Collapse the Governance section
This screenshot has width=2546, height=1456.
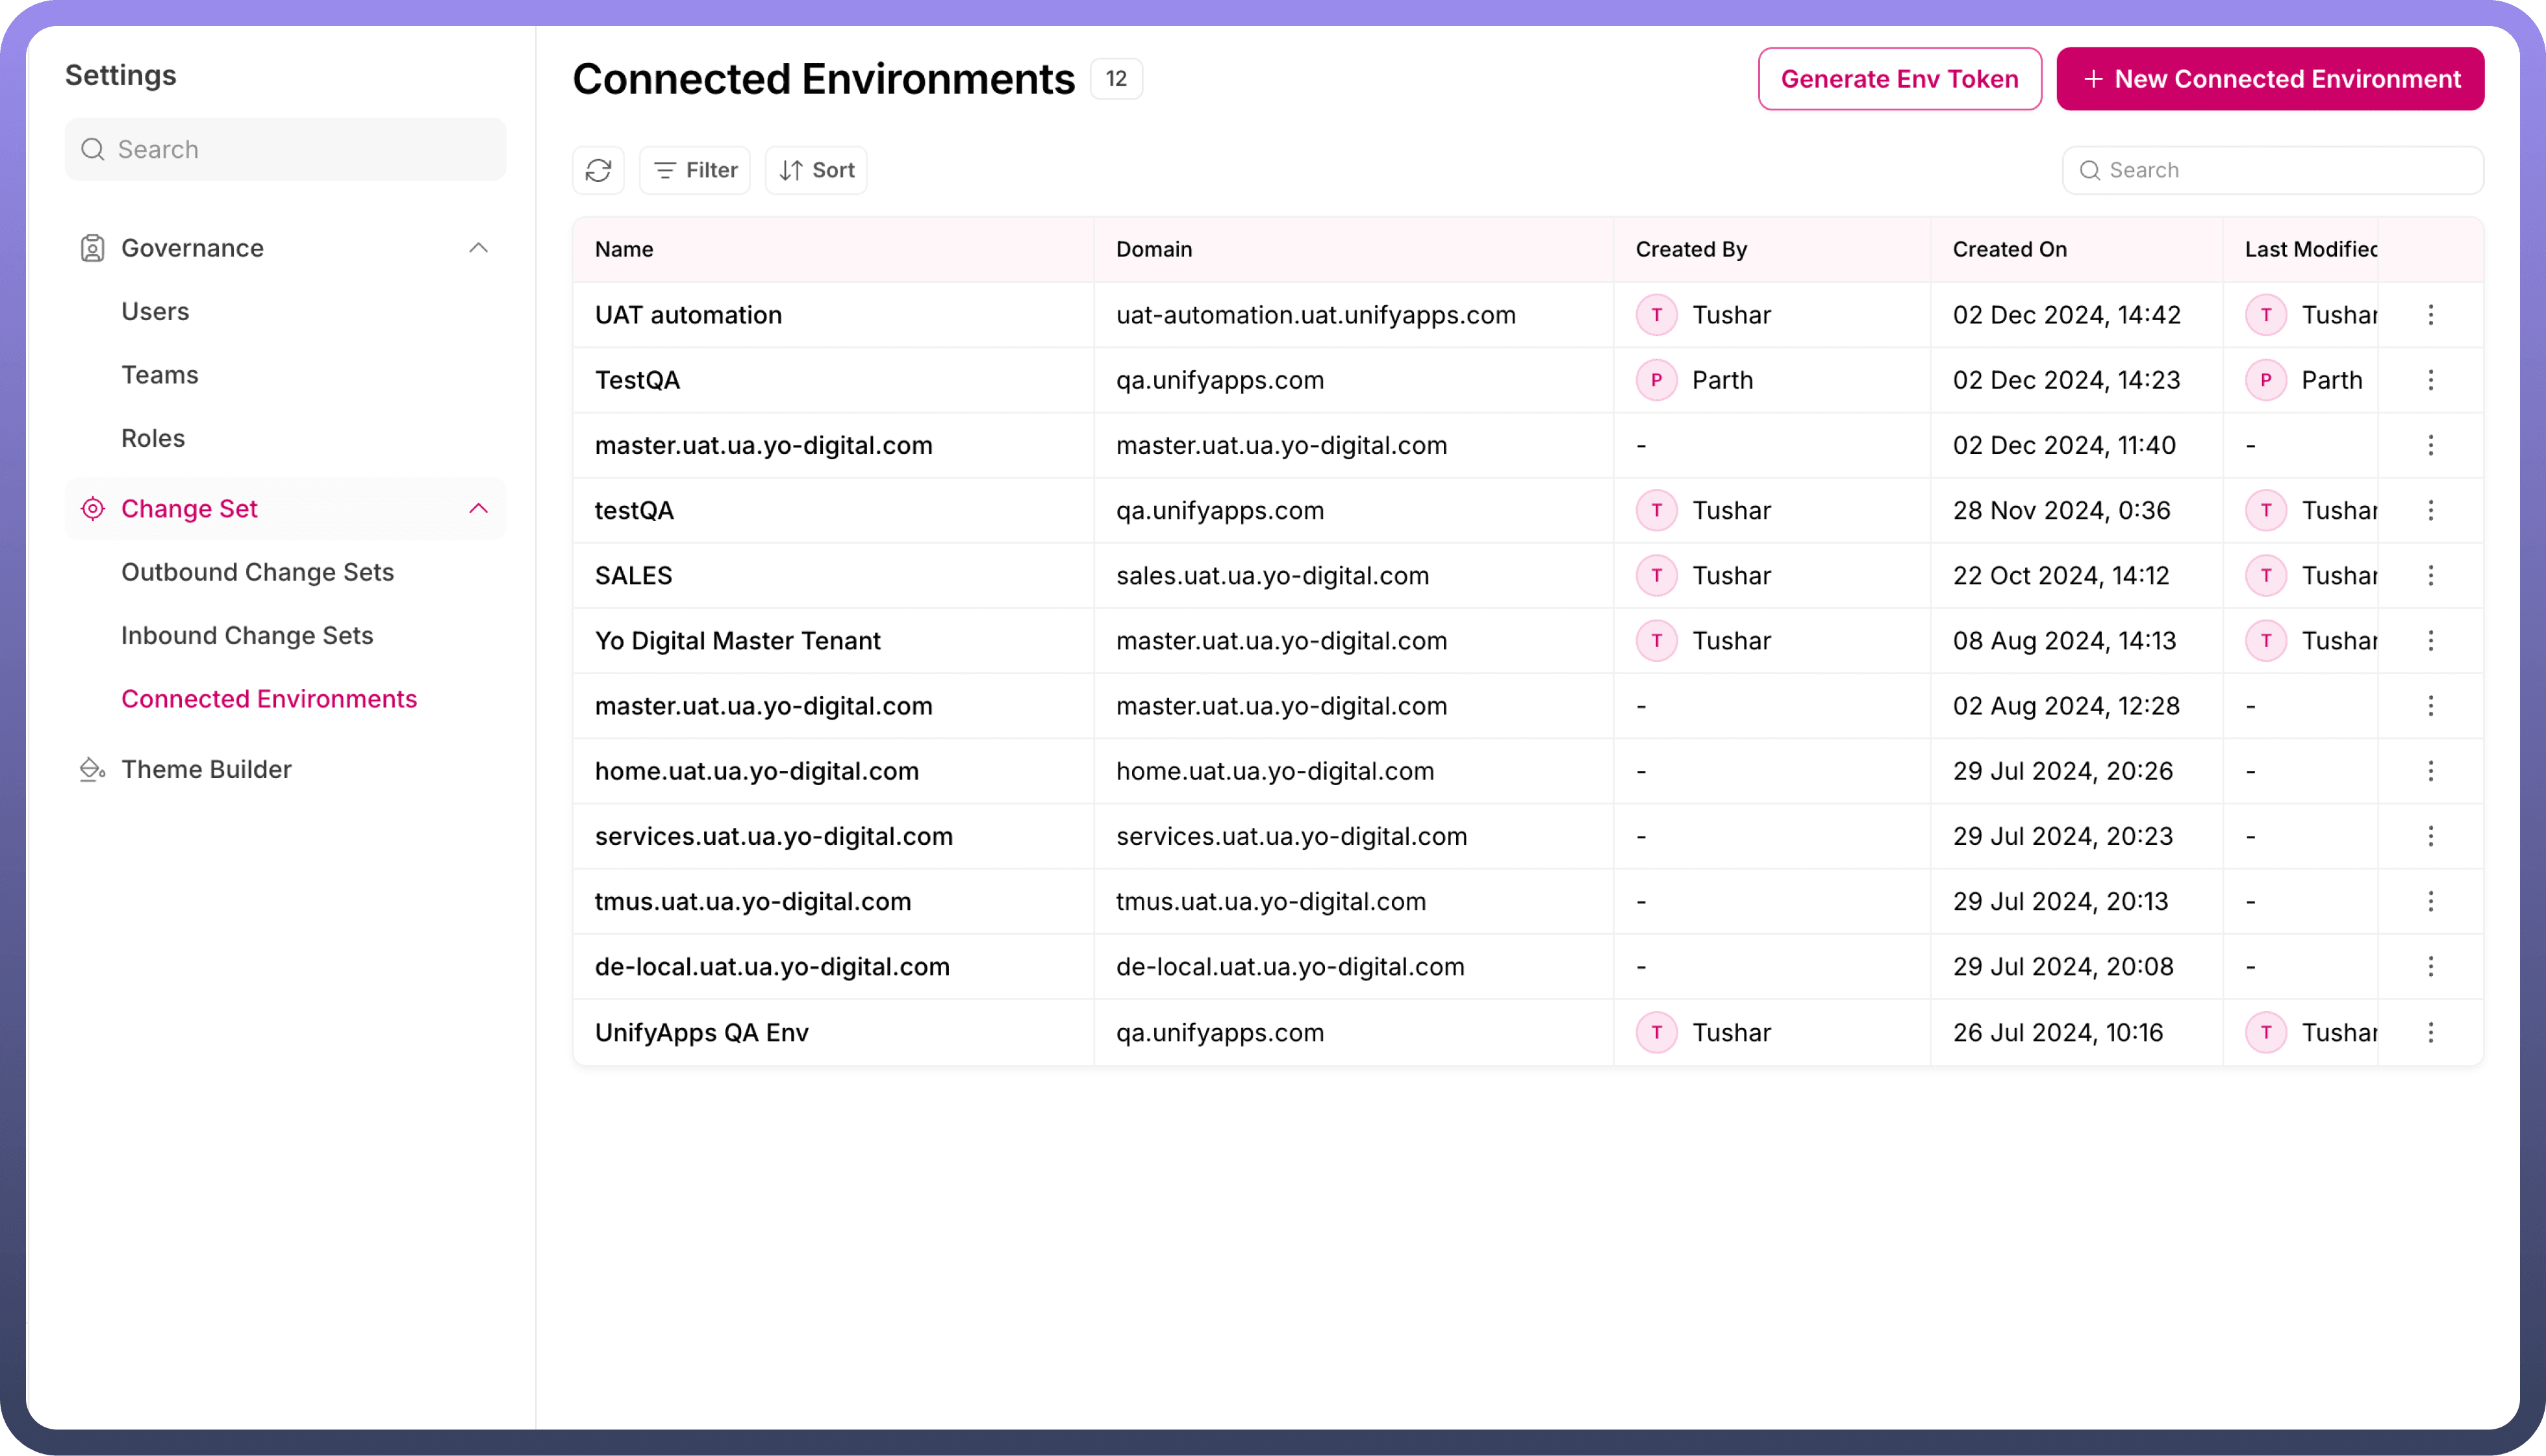click(x=478, y=248)
